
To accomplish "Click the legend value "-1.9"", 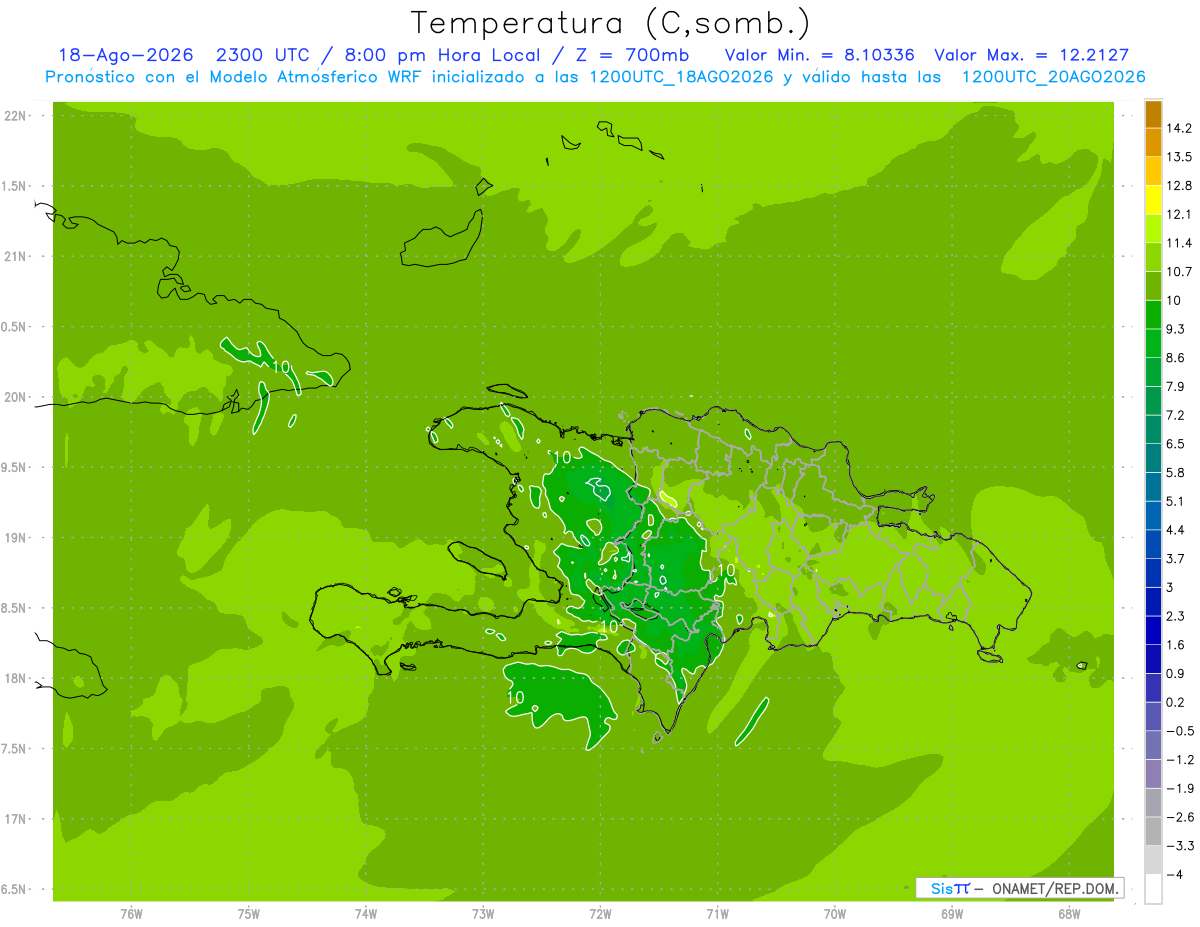I will [1179, 788].
